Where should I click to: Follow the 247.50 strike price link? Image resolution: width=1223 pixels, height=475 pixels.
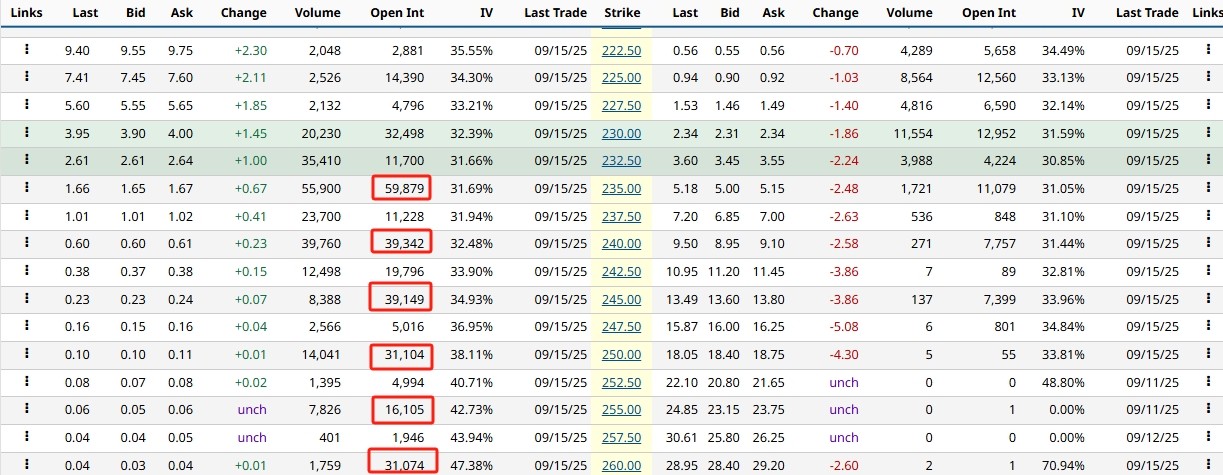click(621, 326)
